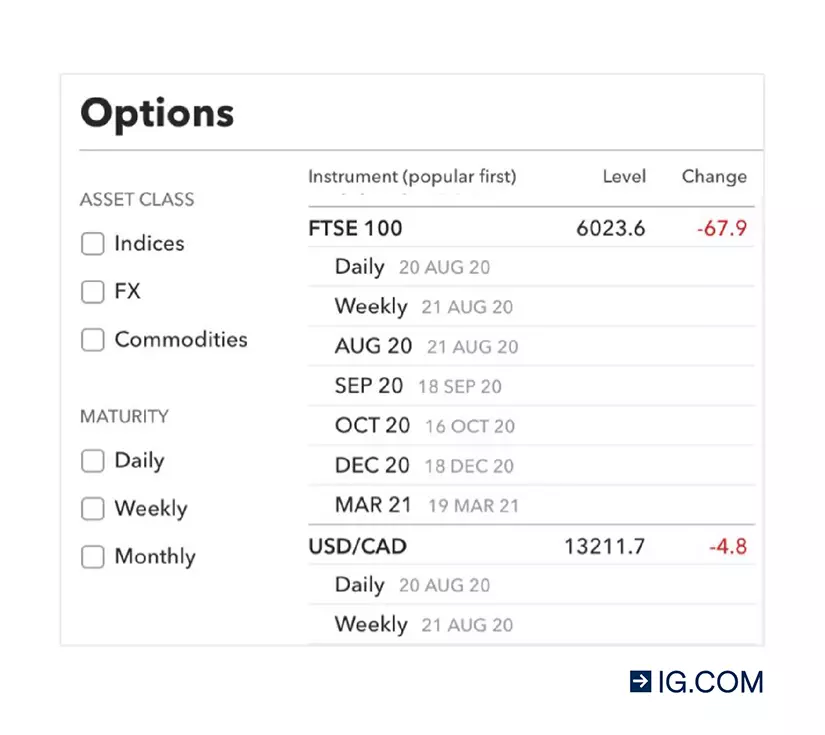Click the IG.COM arrow logo icon
Image resolution: width=825 pixels, height=735 pixels.
[x=640, y=682]
